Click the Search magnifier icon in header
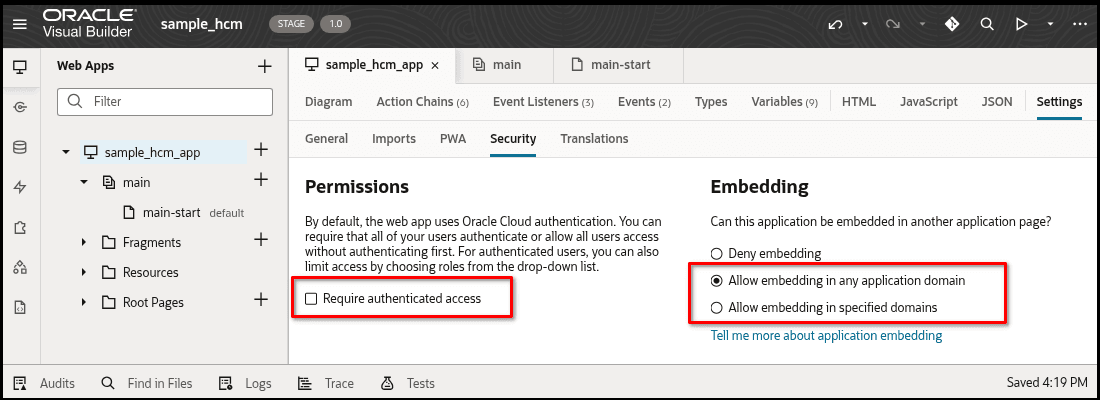Image resolution: width=1100 pixels, height=400 pixels. (x=986, y=24)
